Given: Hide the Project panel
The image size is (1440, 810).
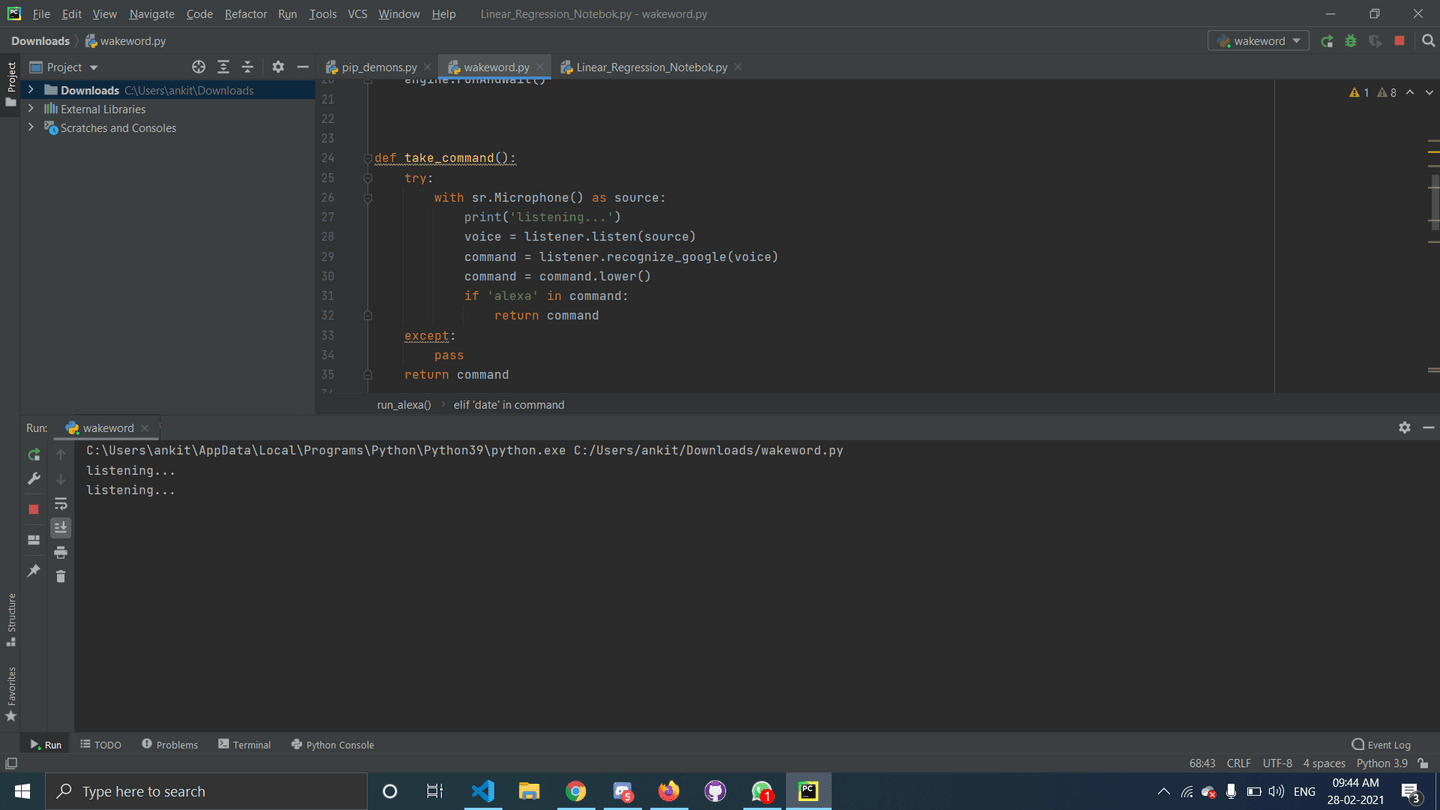Looking at the screenshot, I should (x=303, y=67).
